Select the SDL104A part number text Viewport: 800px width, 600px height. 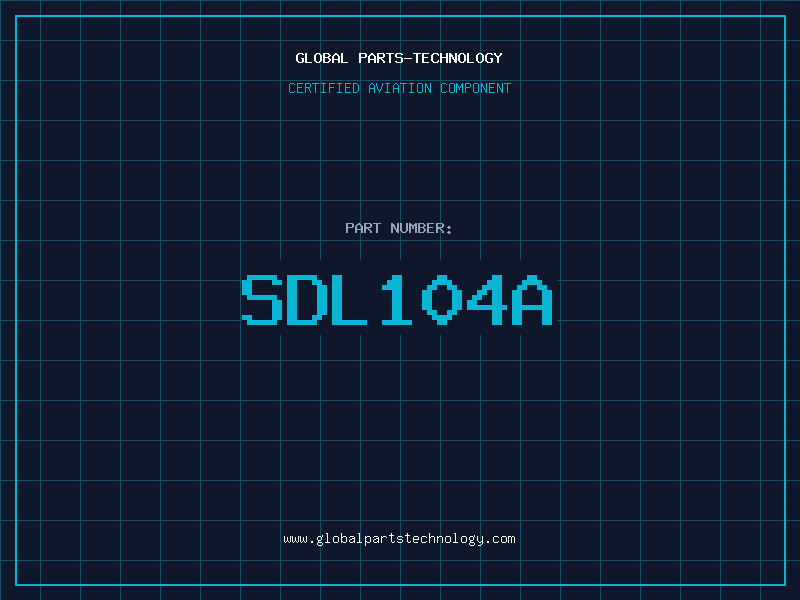coord(397,300)
